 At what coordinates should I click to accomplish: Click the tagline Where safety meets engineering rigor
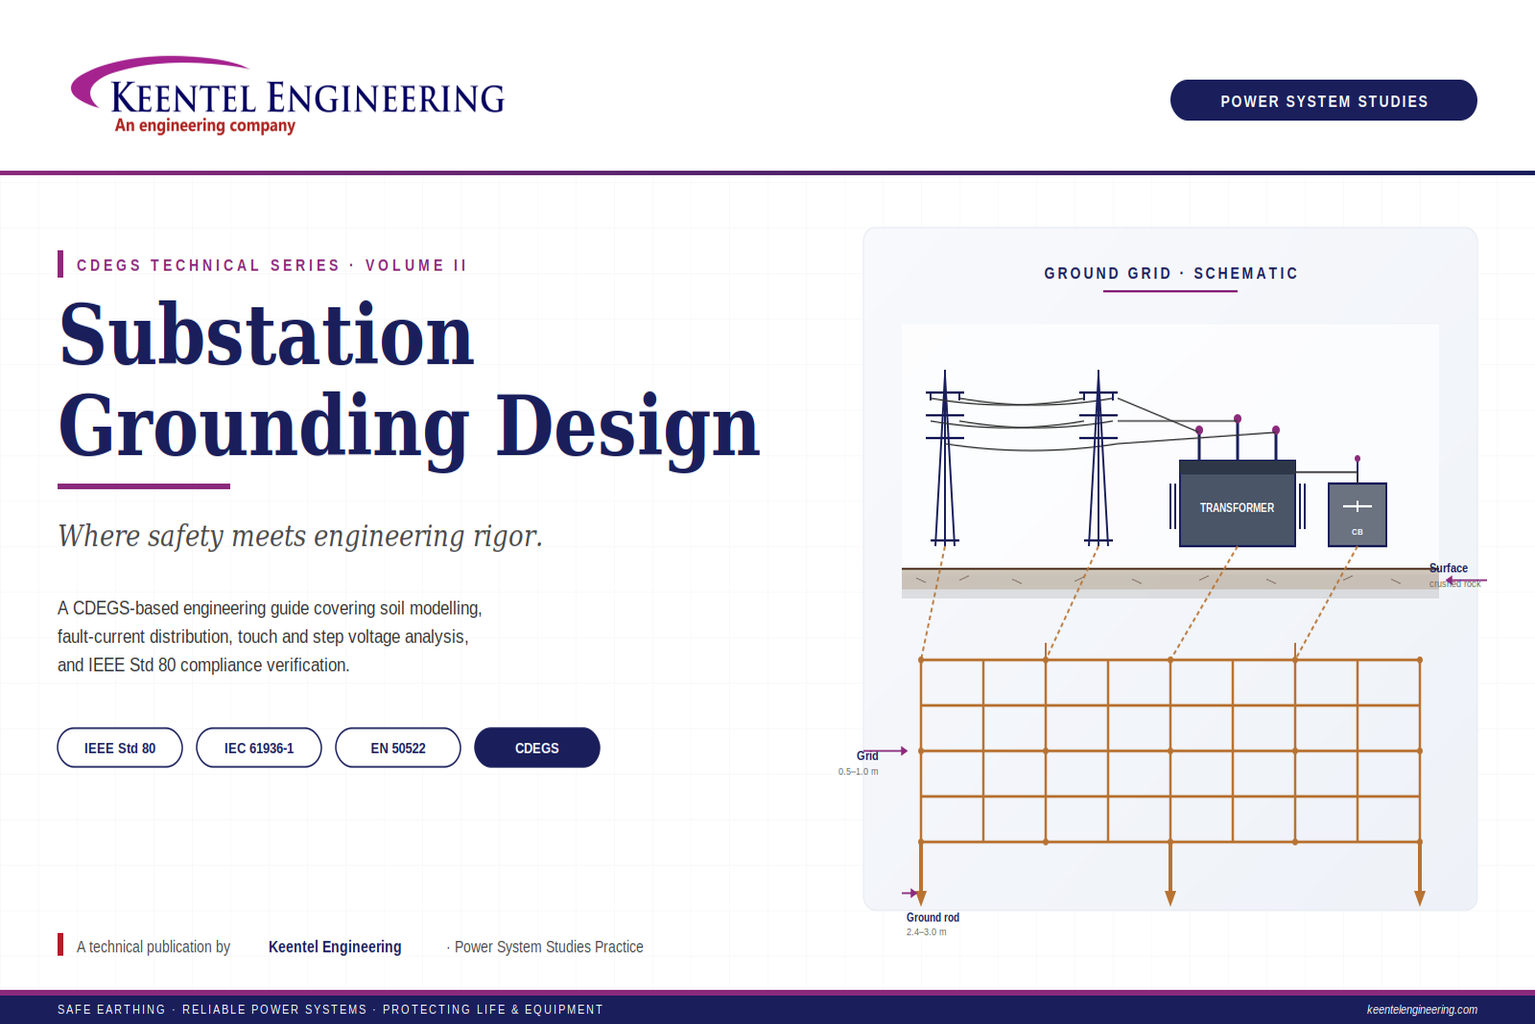tap(300, 536)
